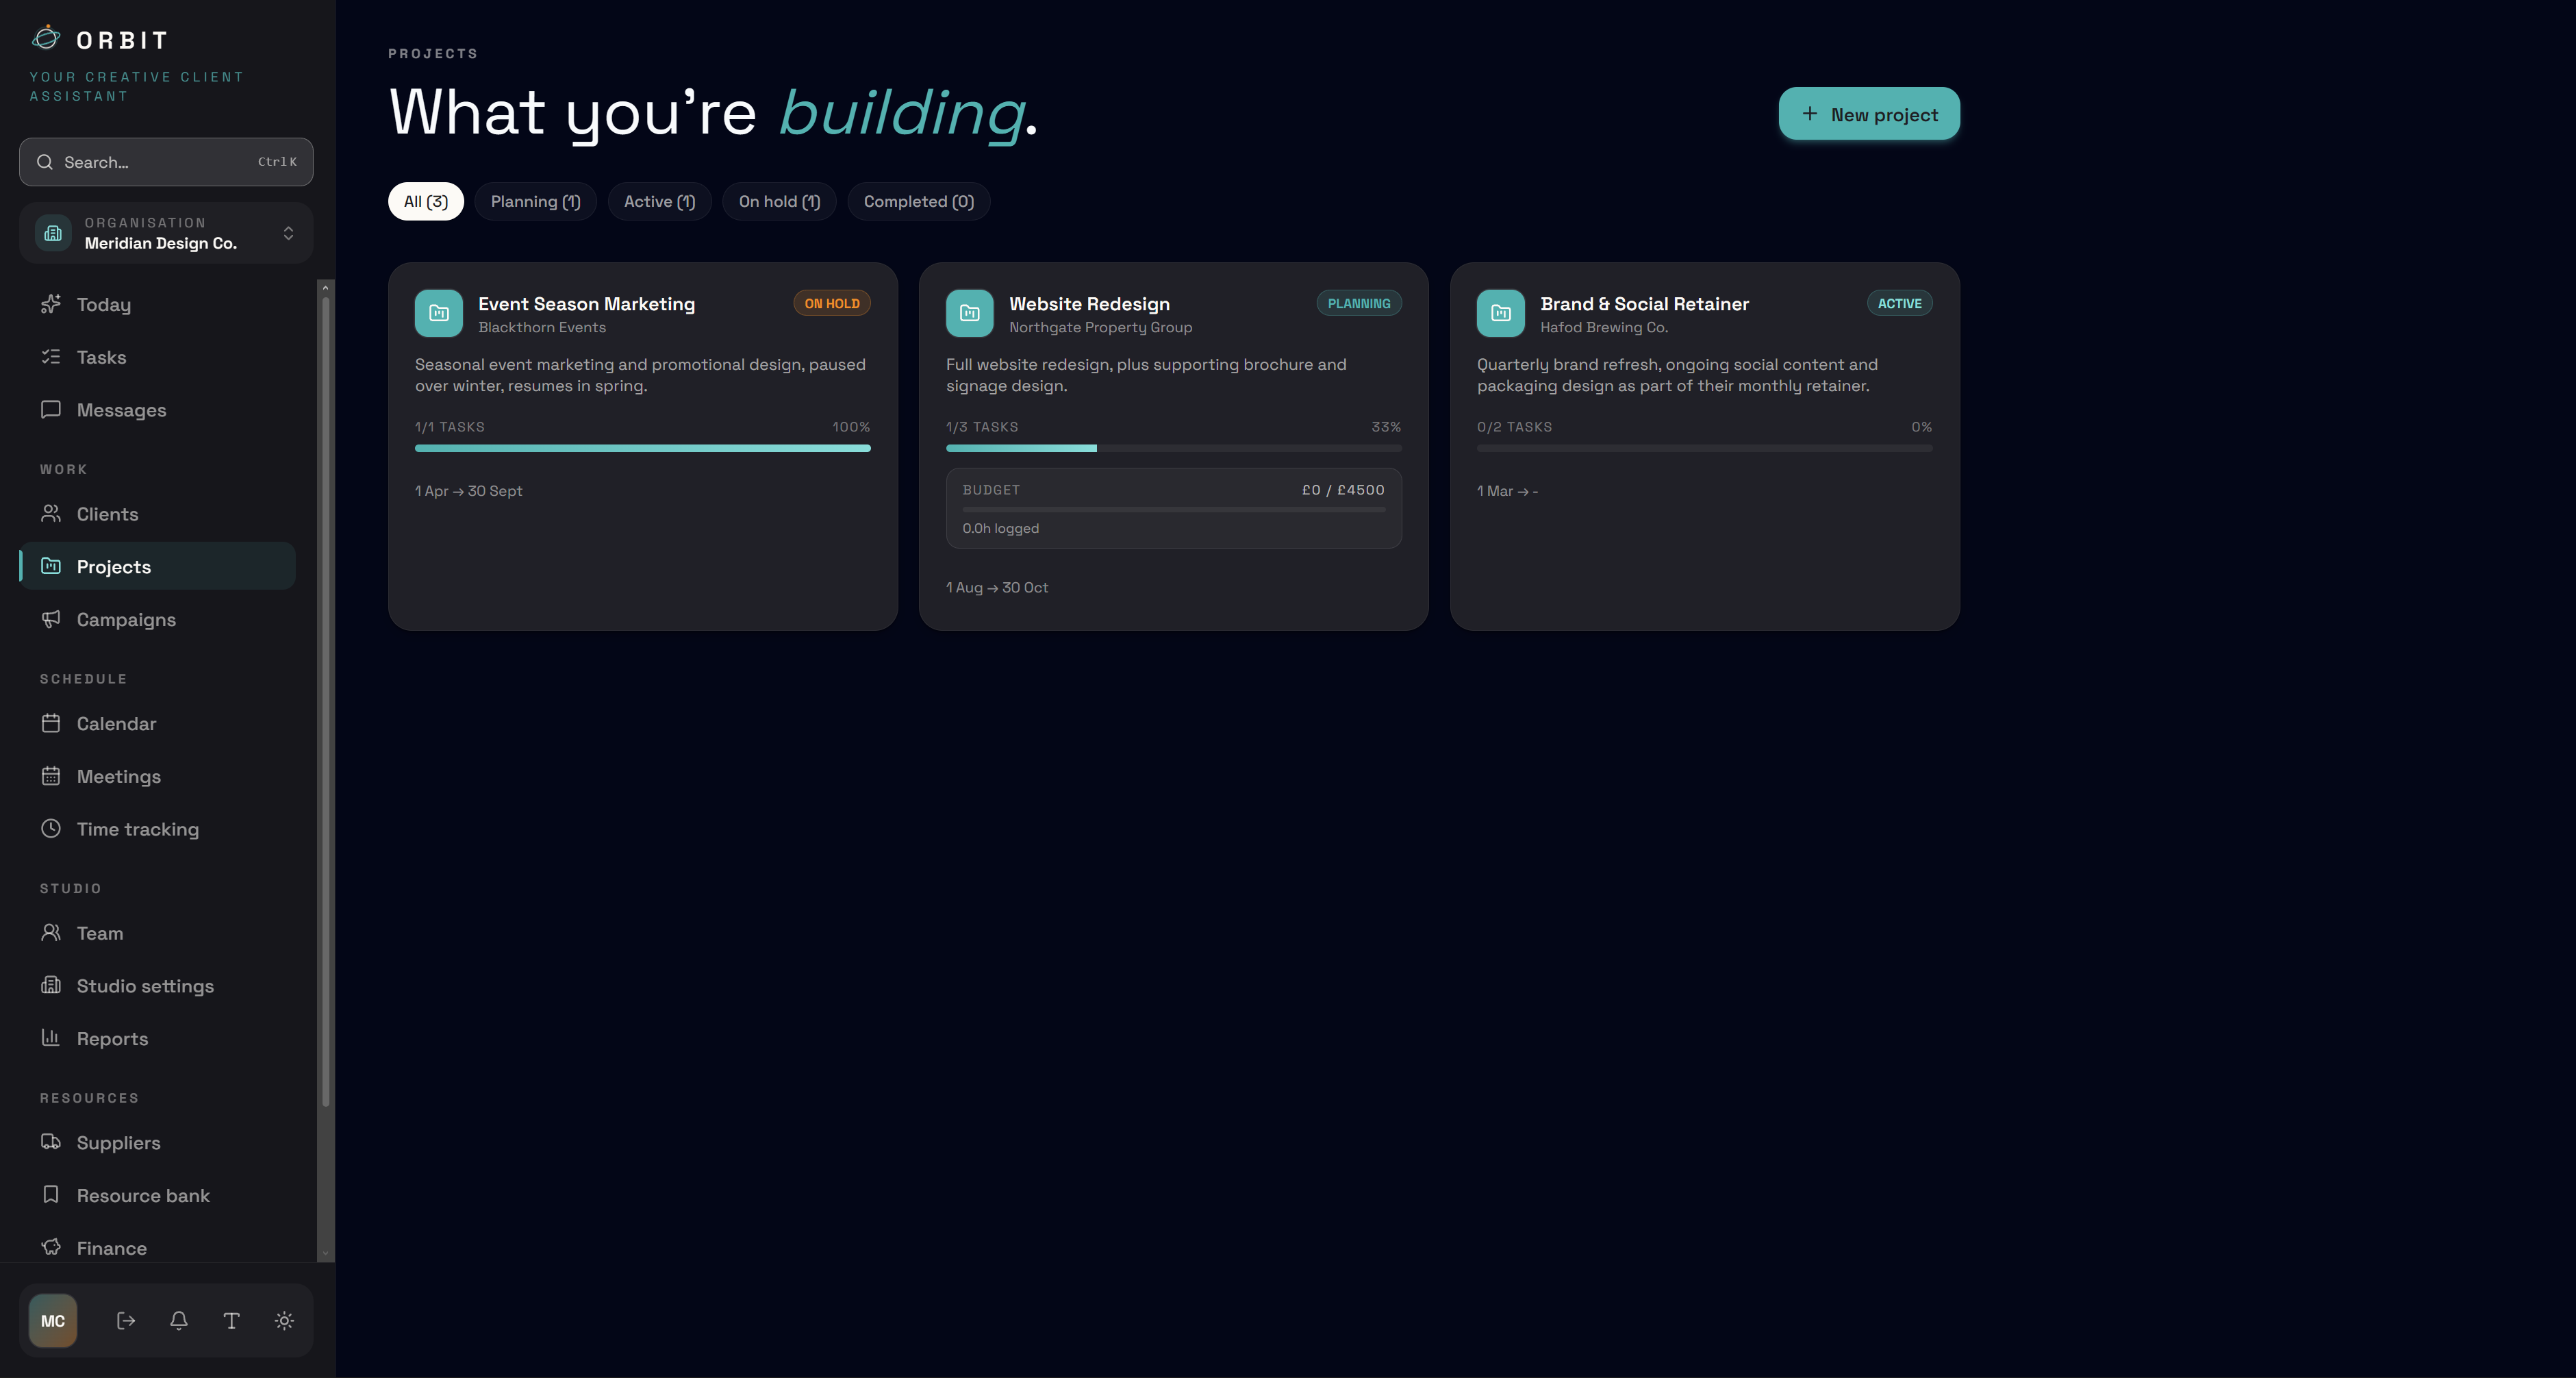Click the Budget £0 / £4500 box
This screenshot has height=1378, width=2576.
pos(1173,508)
